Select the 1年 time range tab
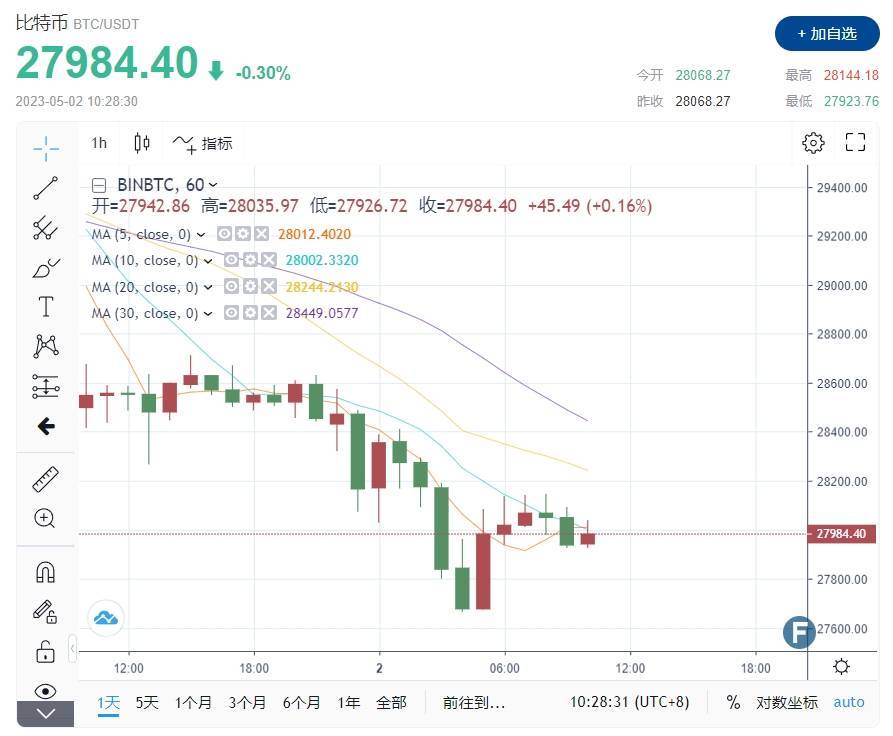 349,703
